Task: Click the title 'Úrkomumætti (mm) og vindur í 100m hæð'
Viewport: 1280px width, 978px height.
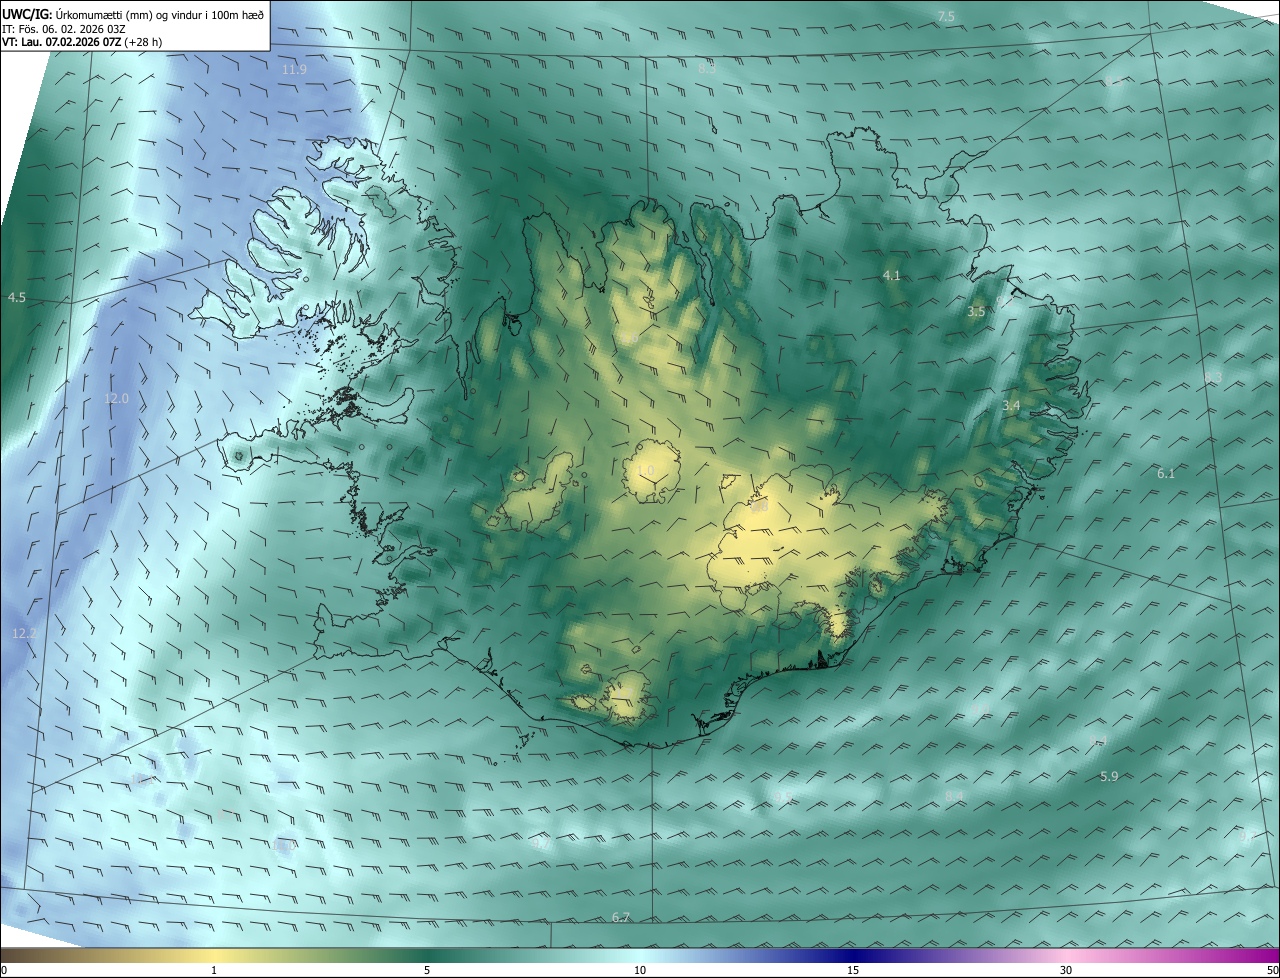Action: coord(160,15)
